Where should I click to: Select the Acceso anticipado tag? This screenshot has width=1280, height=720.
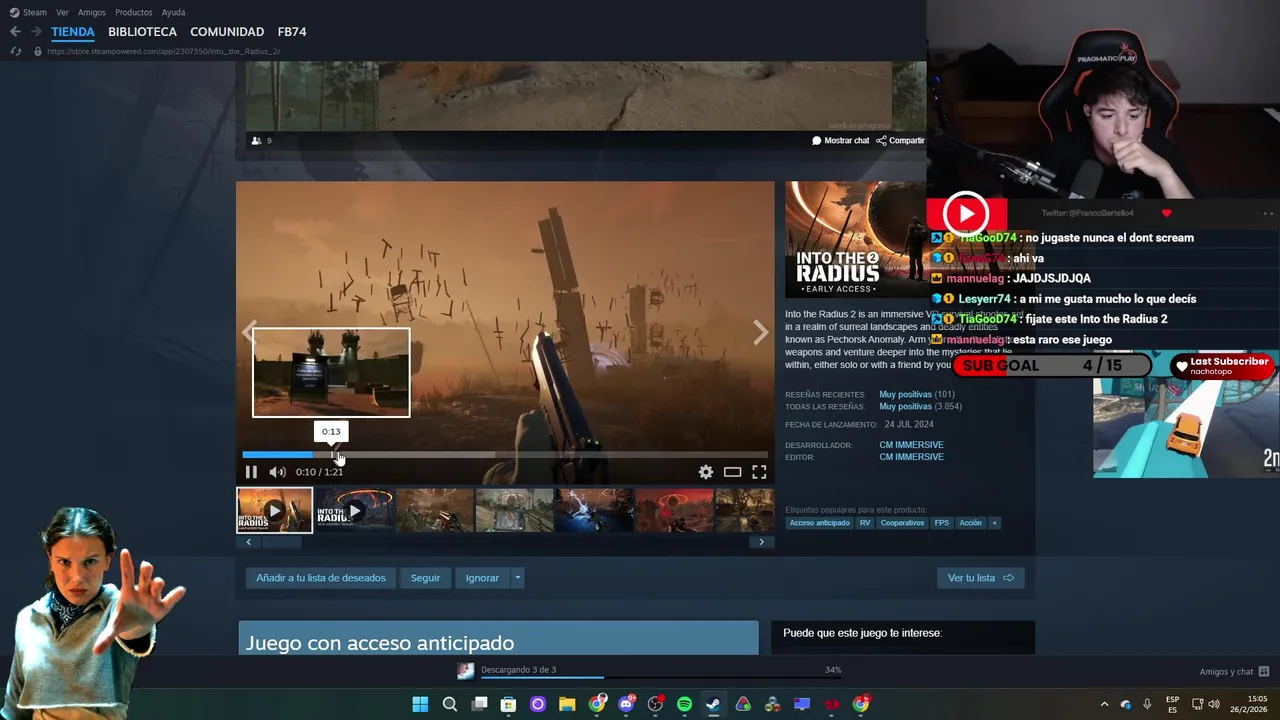point(819,523)
